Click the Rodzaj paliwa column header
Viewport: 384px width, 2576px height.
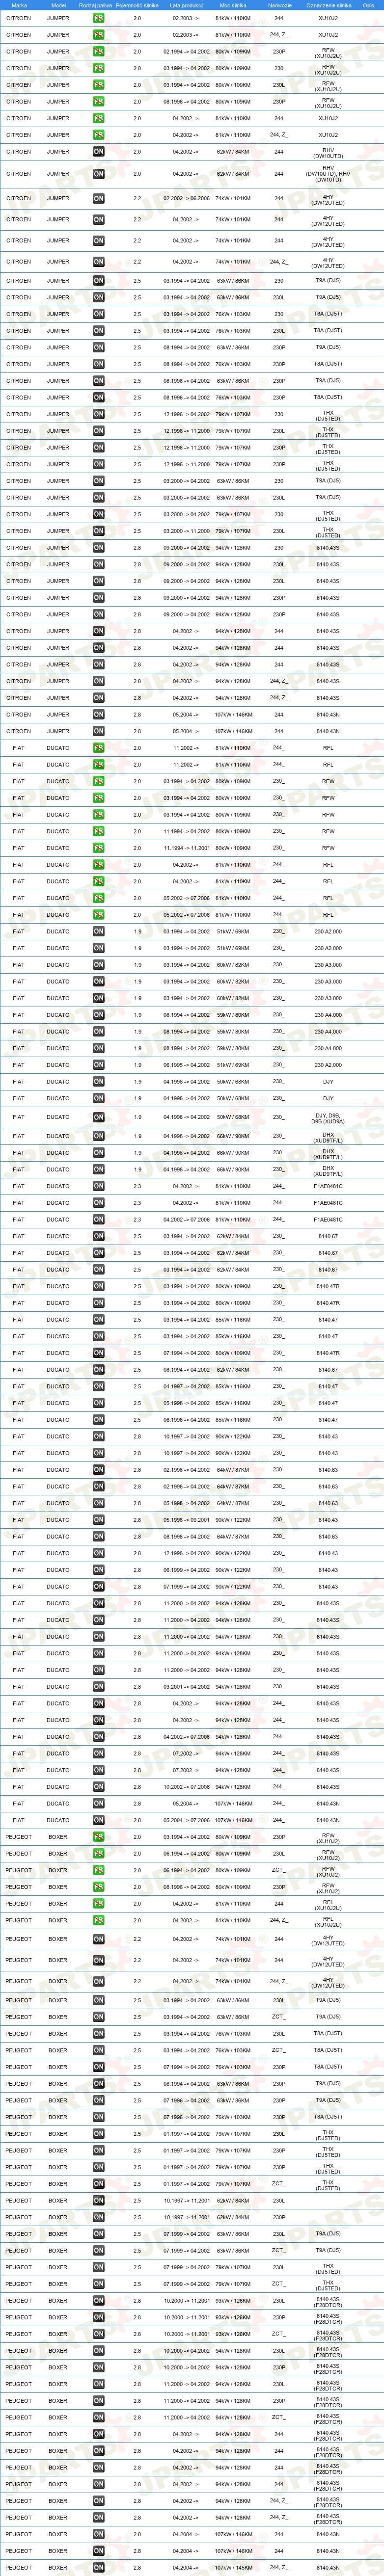pyautogui.click(x=95, y=5)
